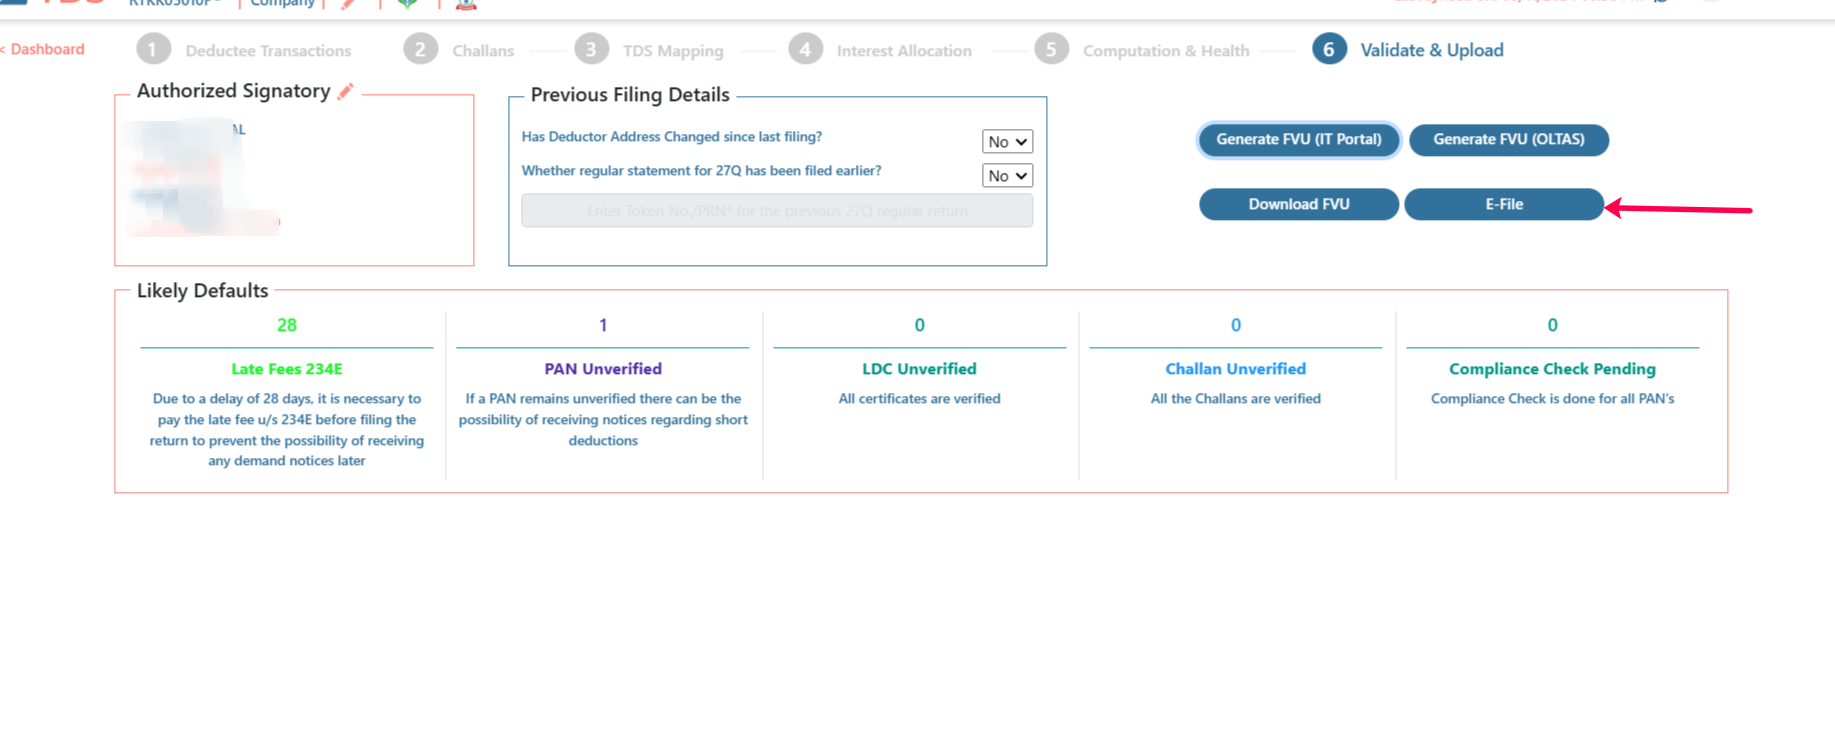
Task: Click the Likely Defaults section heading
Action: click(202, 291)
